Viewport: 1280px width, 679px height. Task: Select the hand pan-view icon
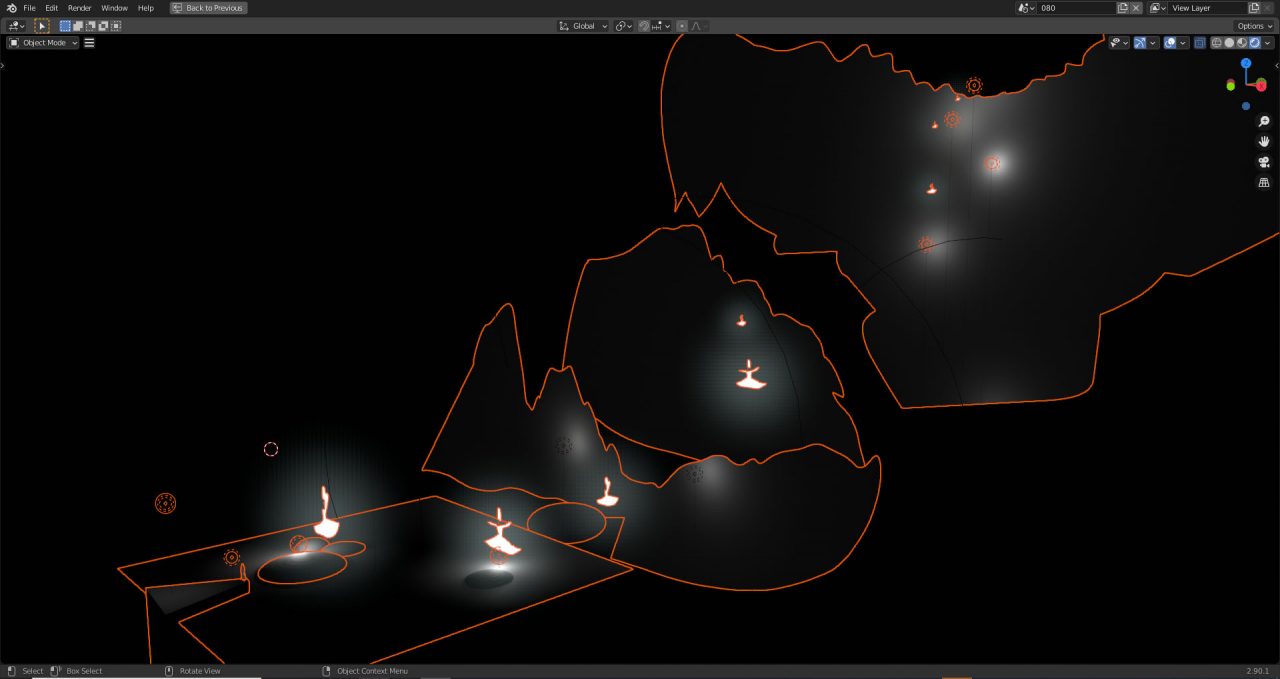(1263, 141)
